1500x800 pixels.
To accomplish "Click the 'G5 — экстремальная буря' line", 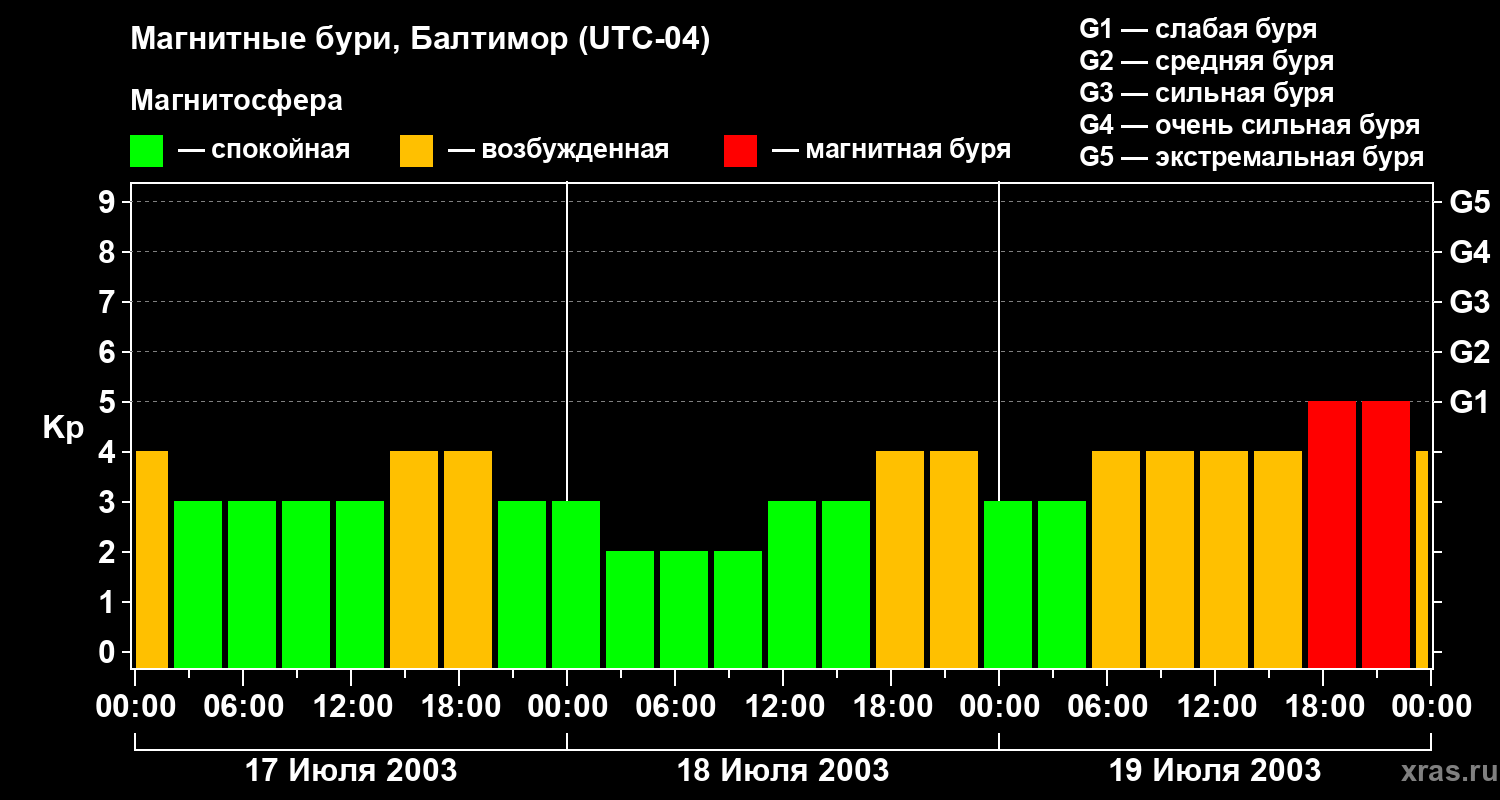I will tap(1252, 157).
